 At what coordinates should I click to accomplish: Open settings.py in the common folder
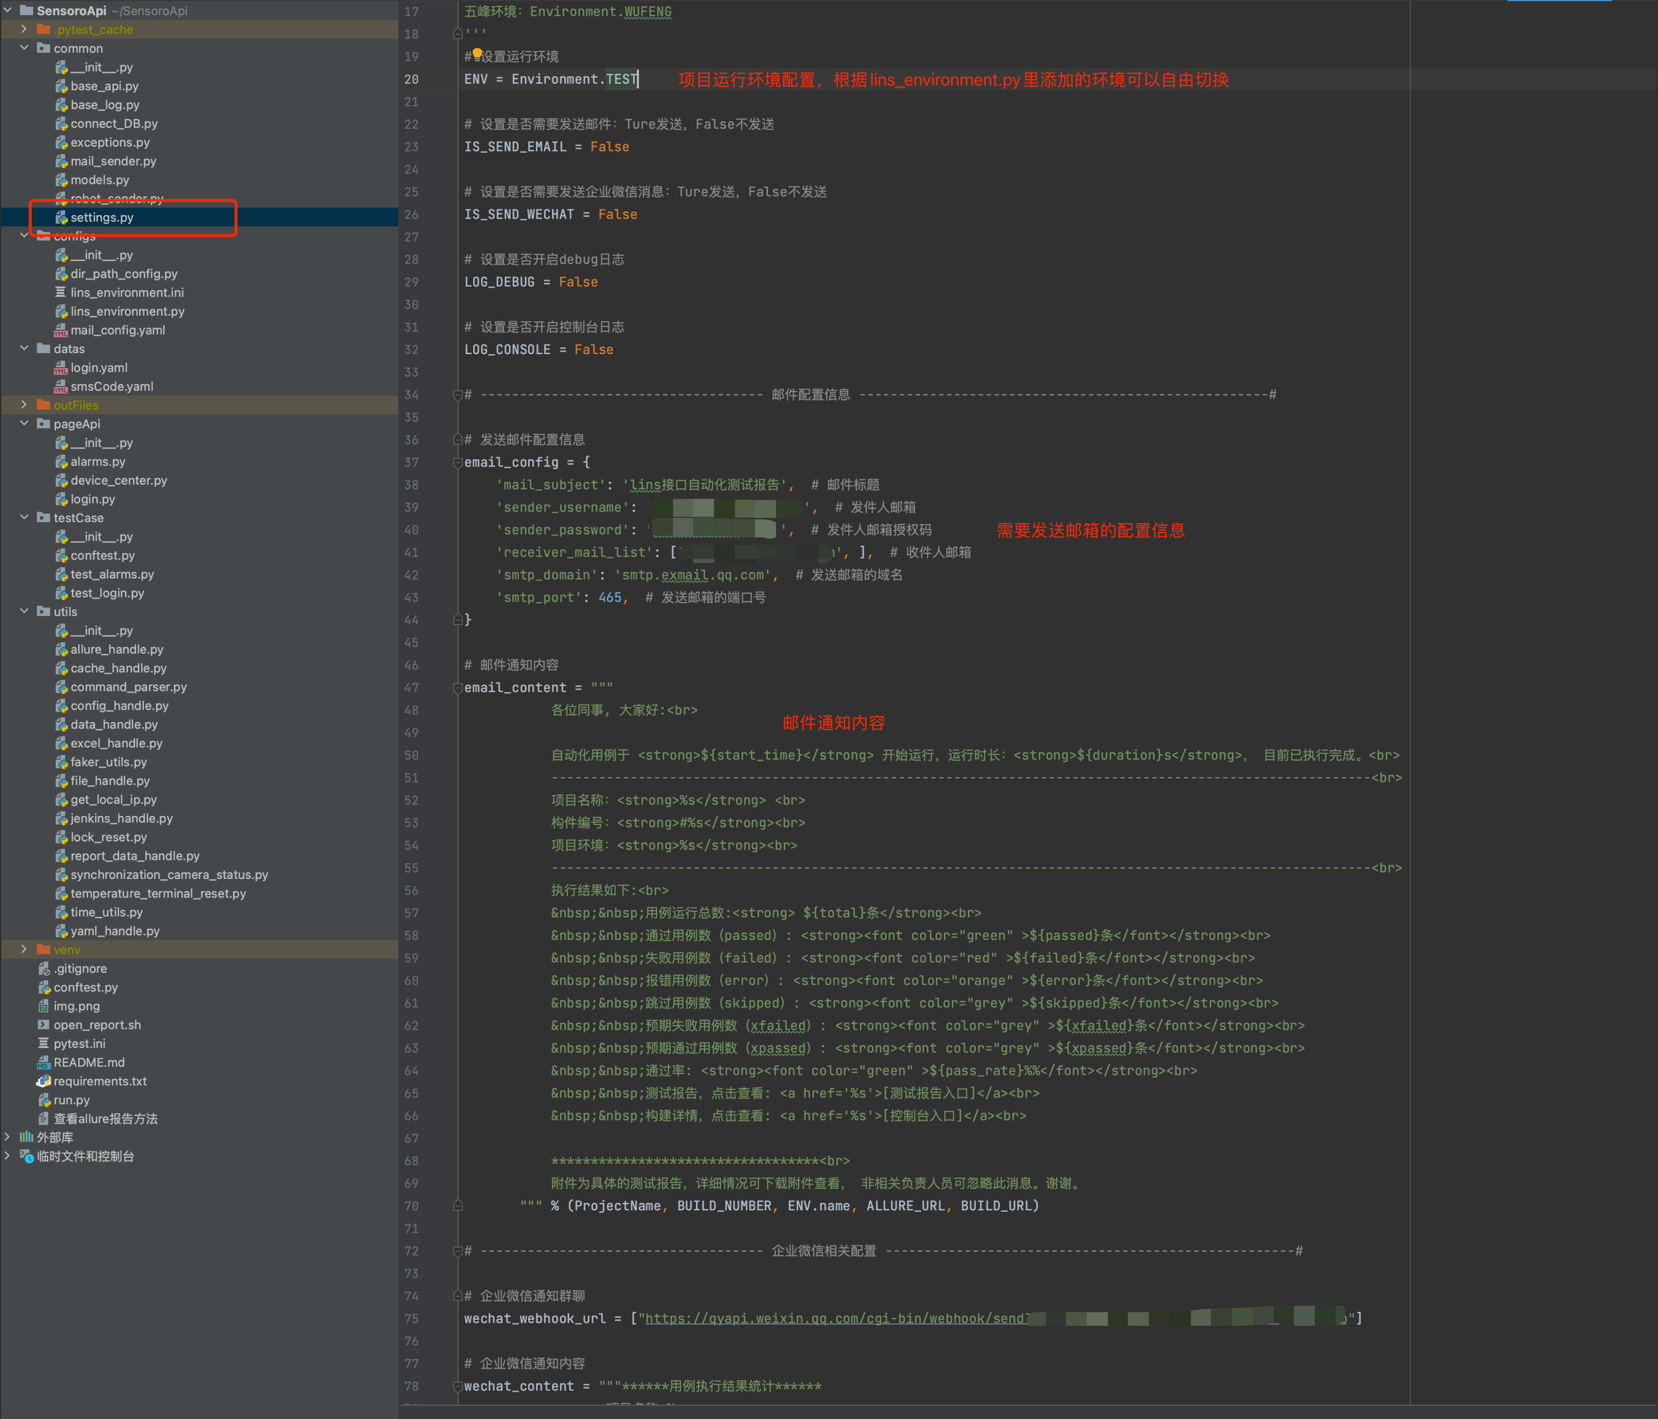[x=102, y=217]
